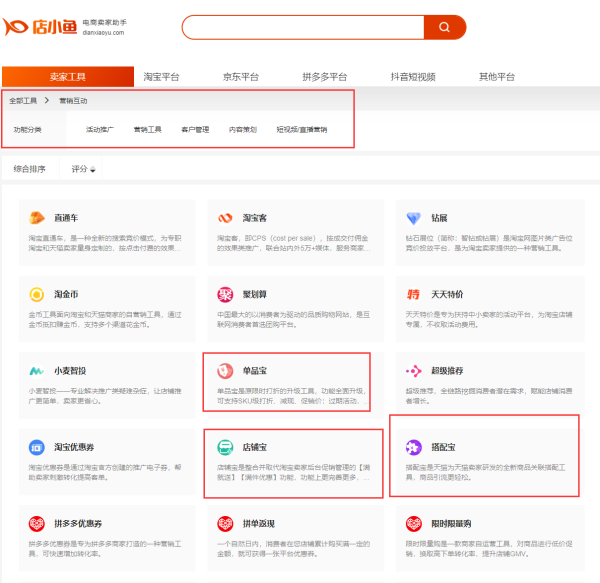
Task: Click the 小麦智投 icon
Action: point(37,371)
